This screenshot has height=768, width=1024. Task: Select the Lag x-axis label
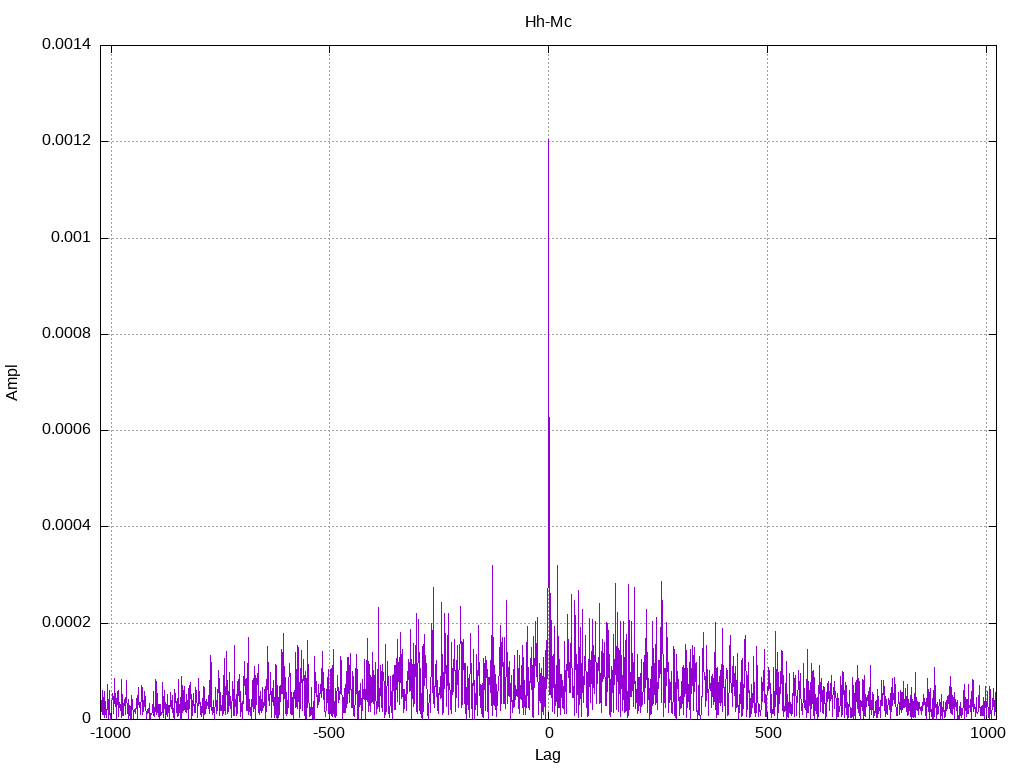click(548, 755)
